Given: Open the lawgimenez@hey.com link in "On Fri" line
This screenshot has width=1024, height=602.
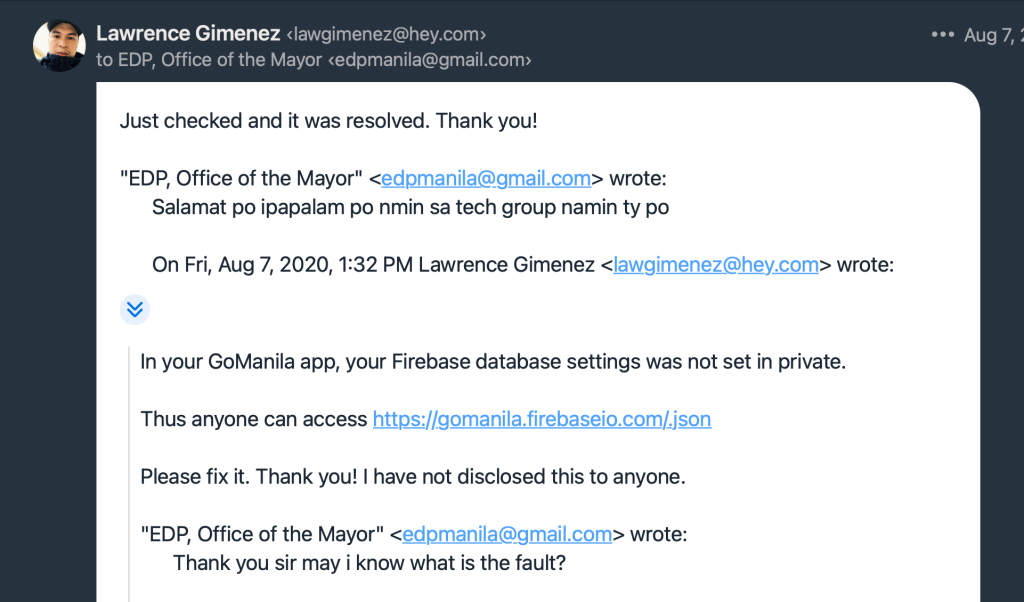Looking at the screenshot, I should click(x=716, y=265).
